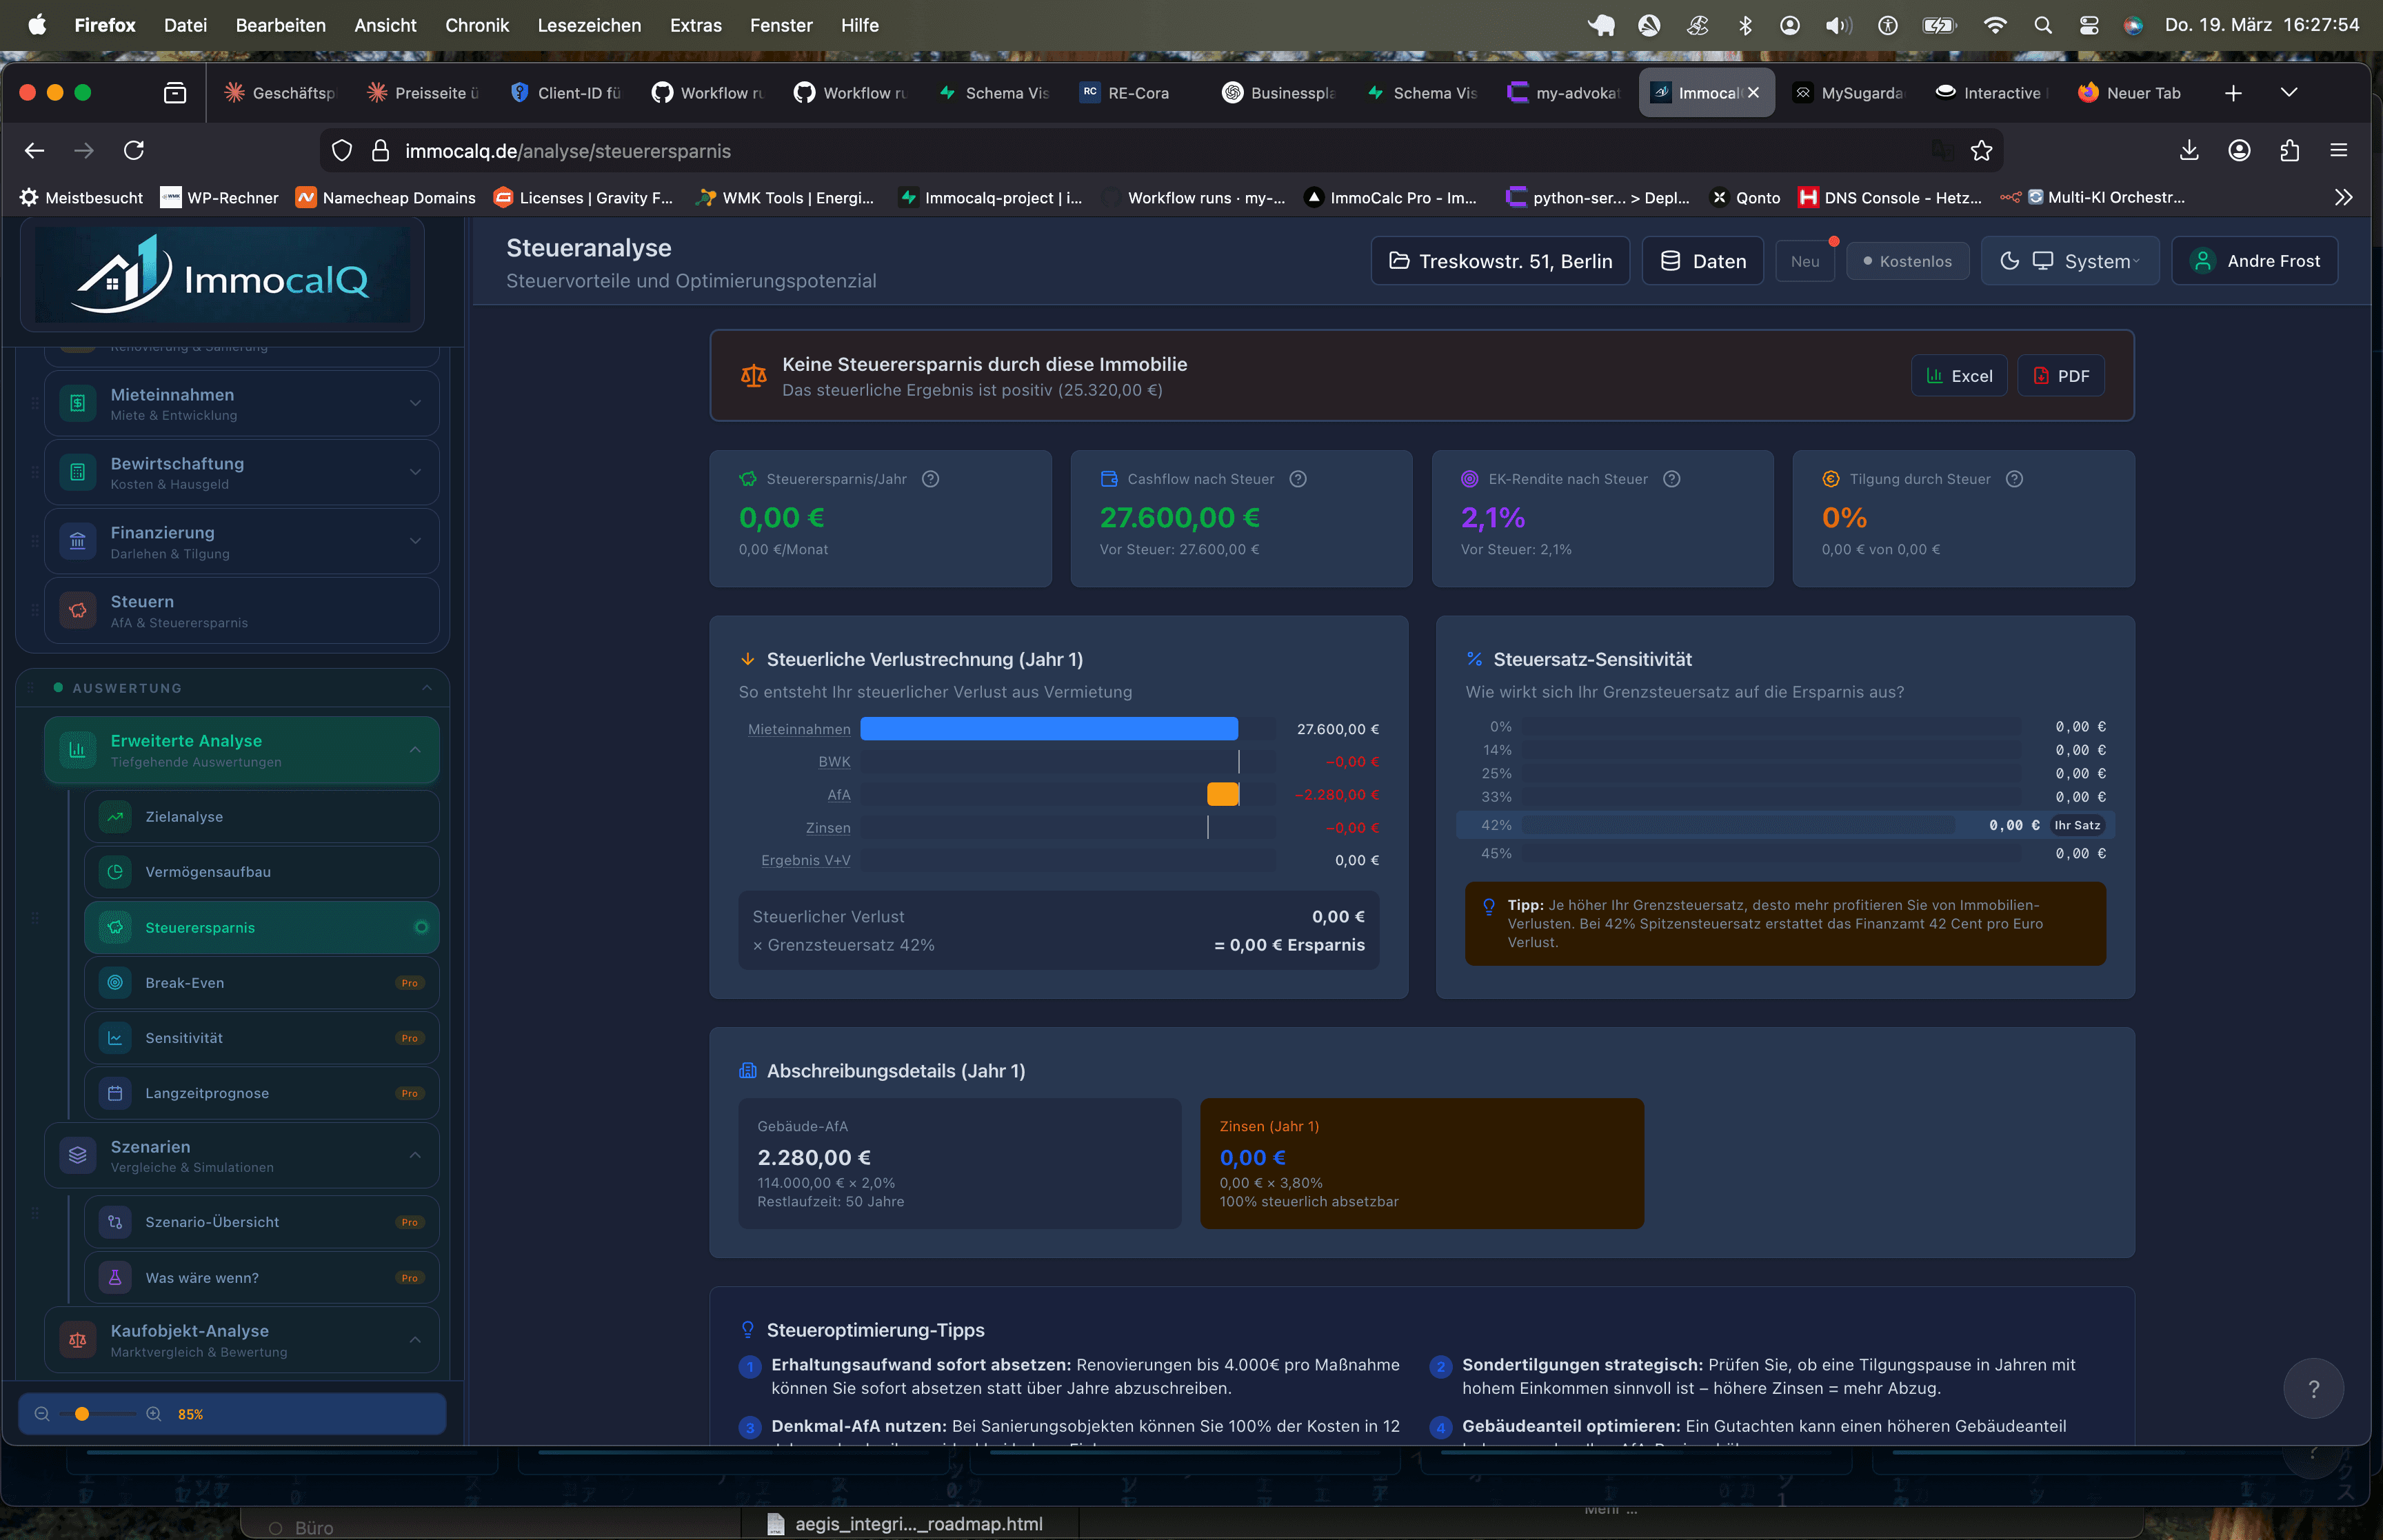Open the Andre Frost user menu

point(2255,261)
